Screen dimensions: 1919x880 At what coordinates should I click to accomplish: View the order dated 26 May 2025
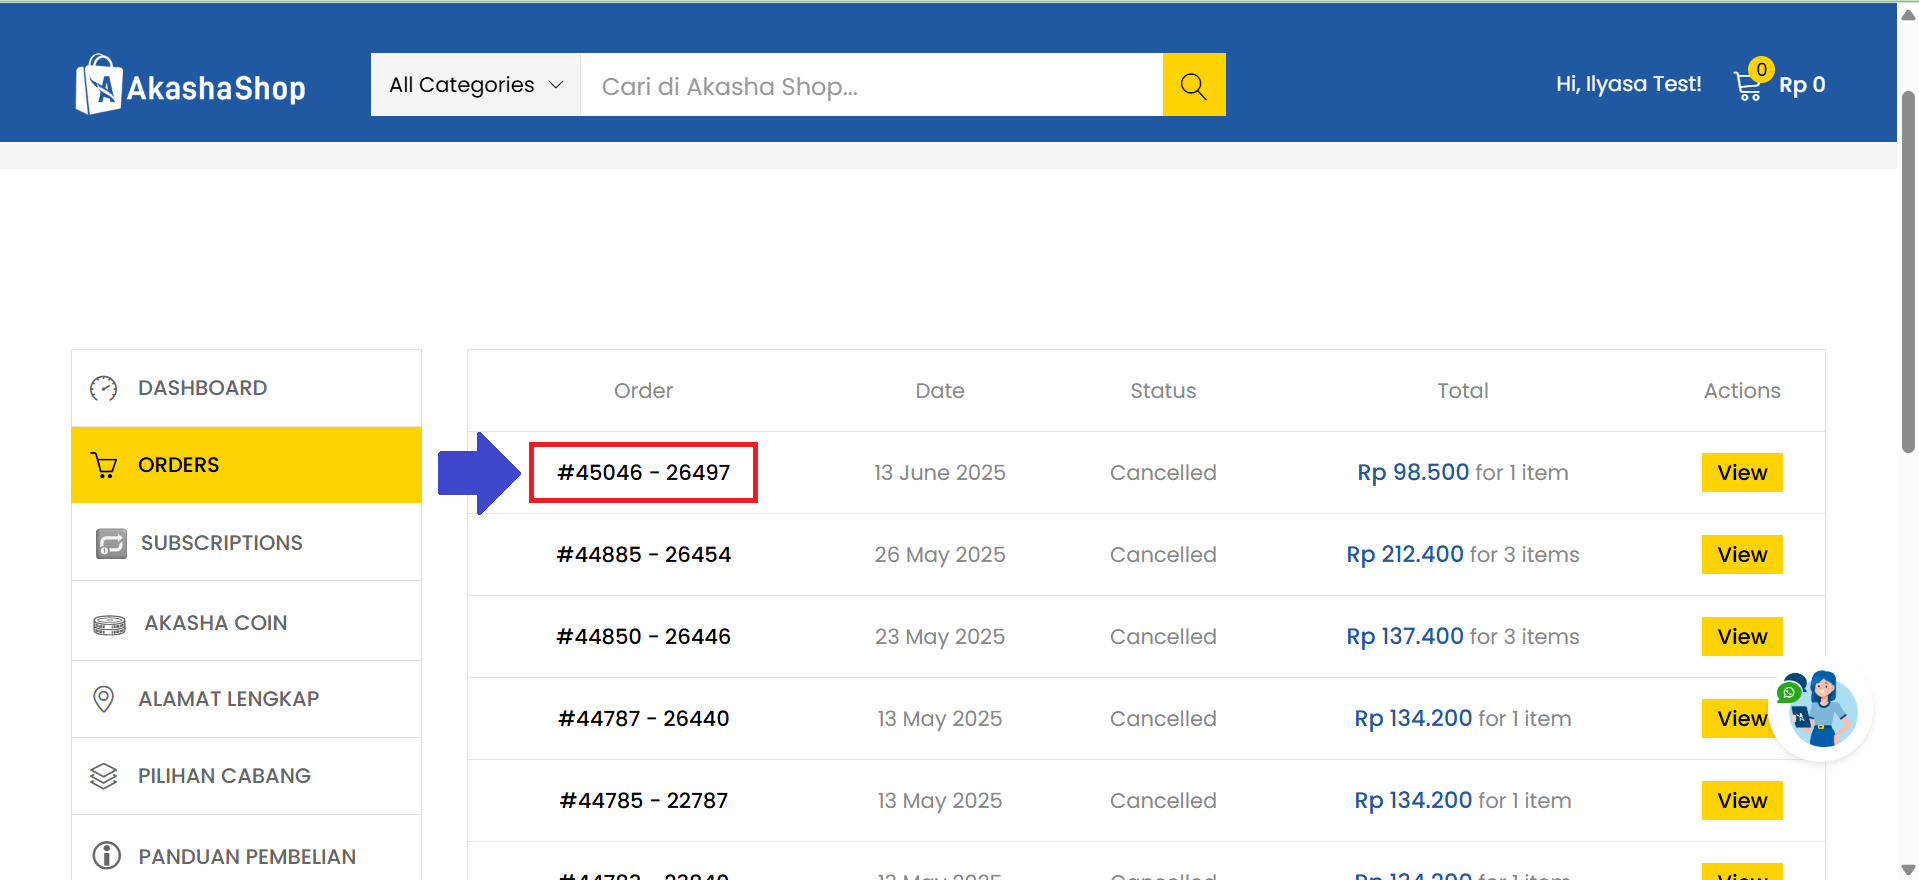[1741, 555]
